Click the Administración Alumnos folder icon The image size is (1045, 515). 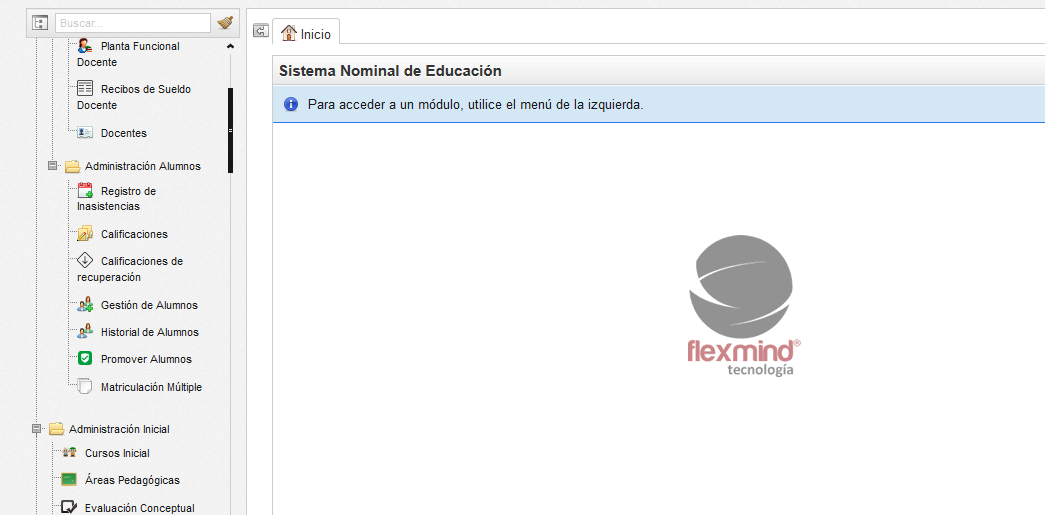coord(72,166)
